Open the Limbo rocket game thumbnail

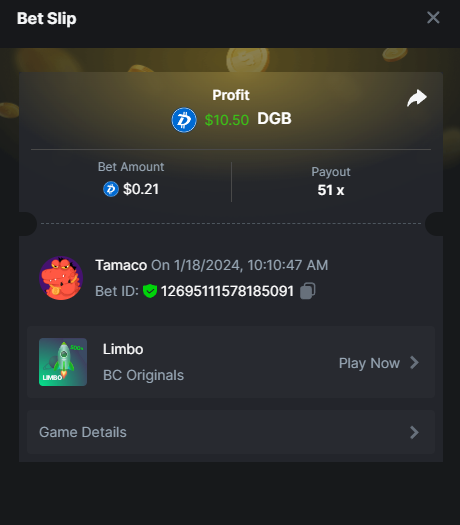pyautogui.click(x=63, y=362)
